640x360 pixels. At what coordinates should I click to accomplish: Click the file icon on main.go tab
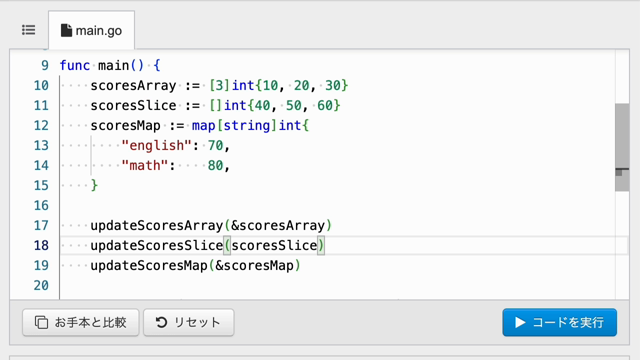[x=66, y=31]
